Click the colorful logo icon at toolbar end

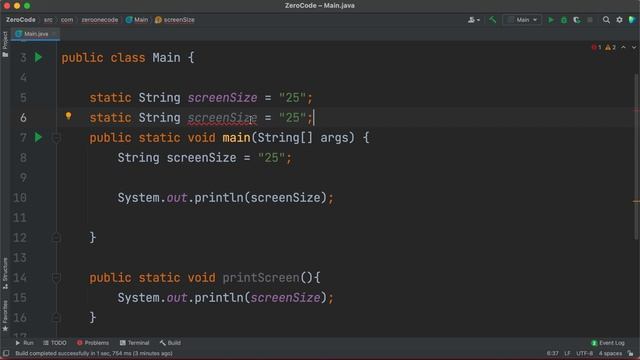632,20
